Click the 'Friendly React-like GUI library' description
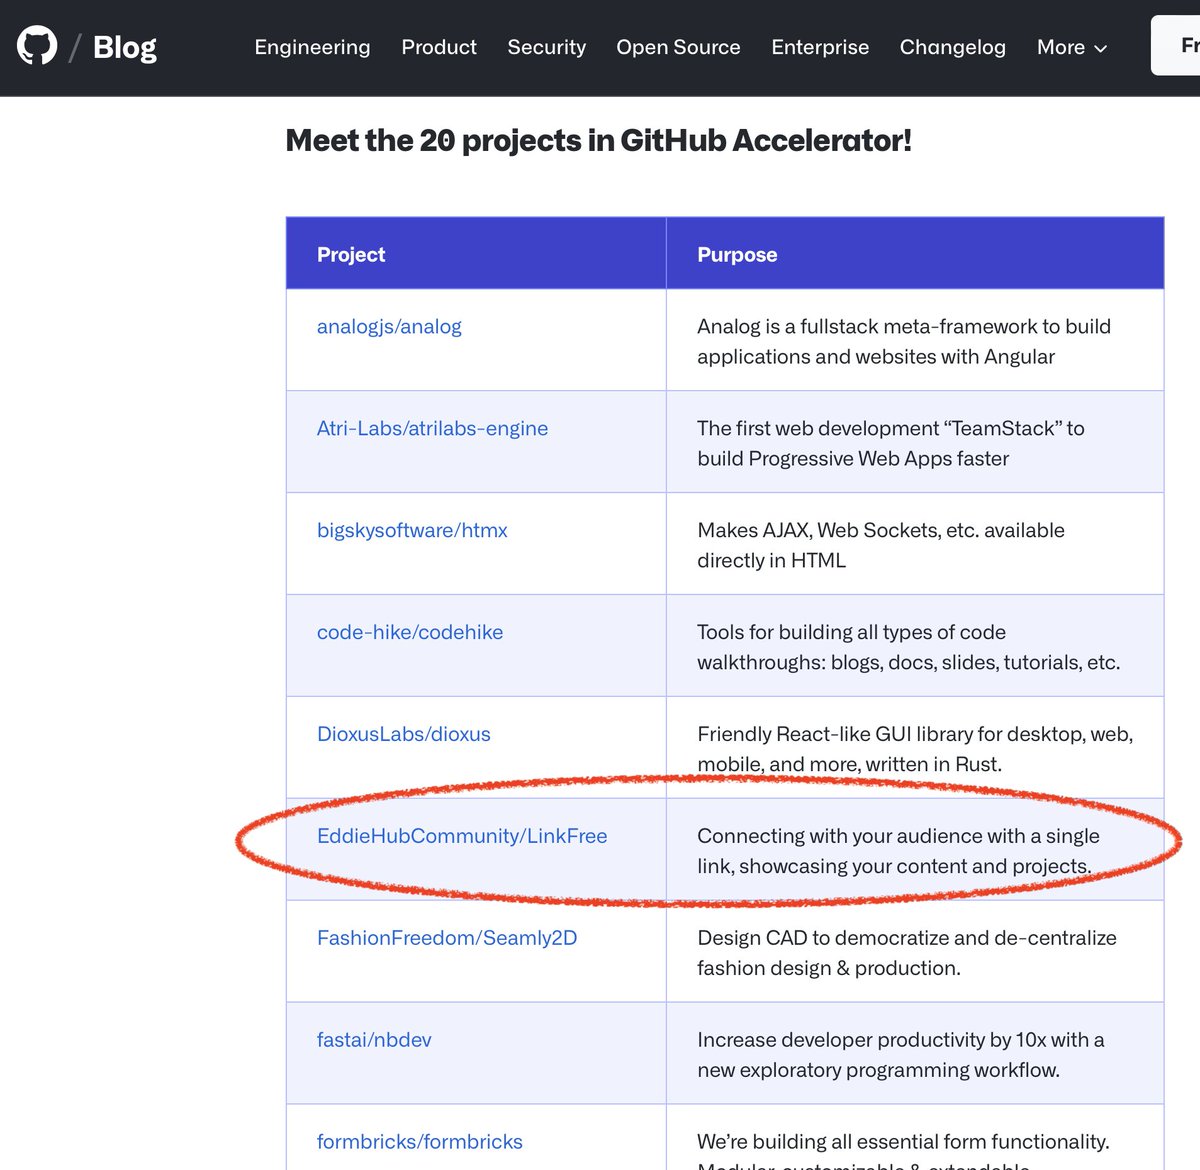Viewport: 1200px width, 1170px height. (915, 749)
